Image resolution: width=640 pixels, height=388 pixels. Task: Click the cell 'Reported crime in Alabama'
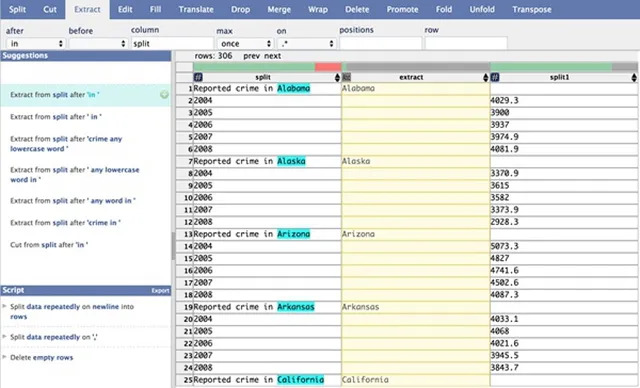pos(267,89)
